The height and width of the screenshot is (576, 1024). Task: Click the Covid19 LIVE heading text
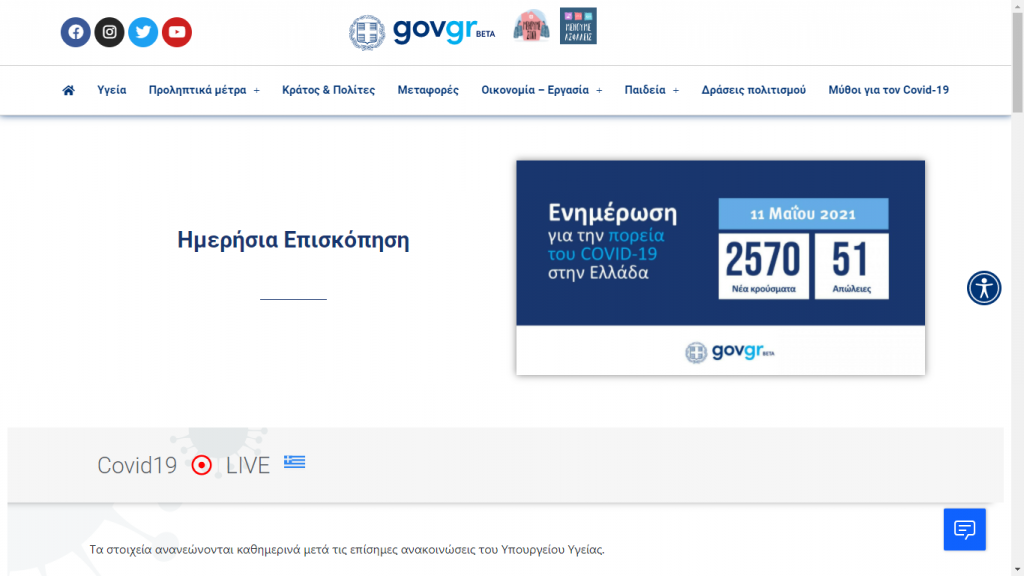[x=184, y=466]
